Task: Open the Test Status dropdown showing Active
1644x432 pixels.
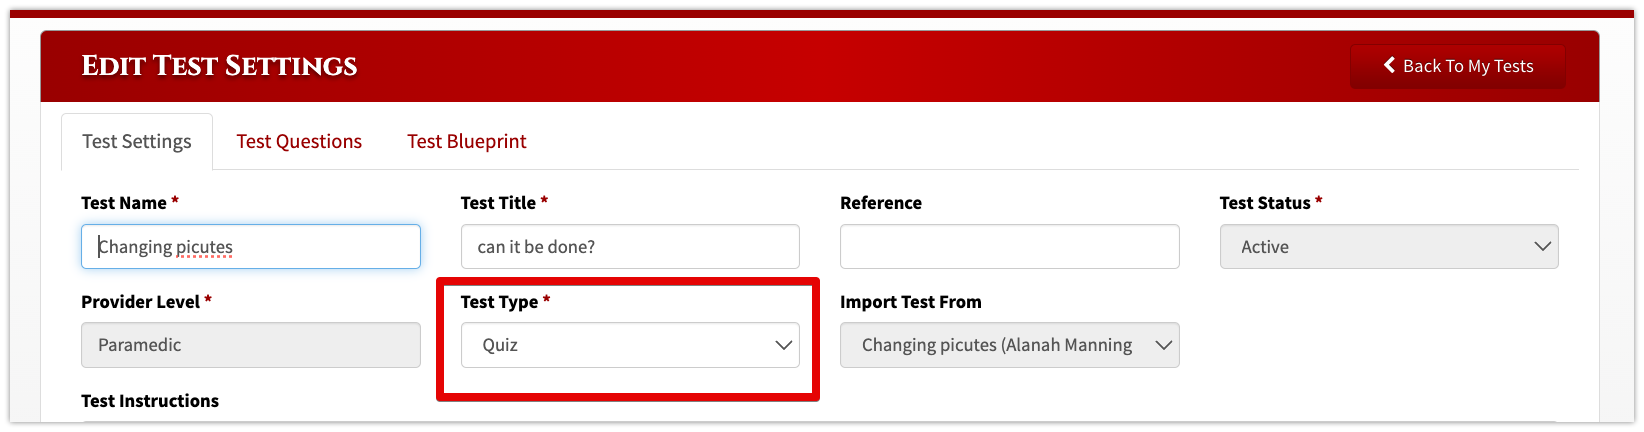Action: click(x=1389, y=246)
